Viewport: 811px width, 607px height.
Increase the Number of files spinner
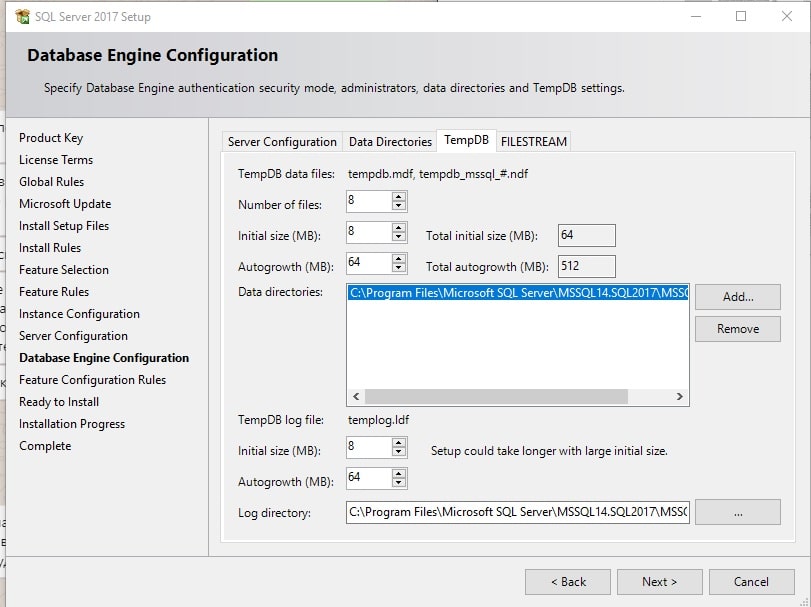(x=399, y=197)
